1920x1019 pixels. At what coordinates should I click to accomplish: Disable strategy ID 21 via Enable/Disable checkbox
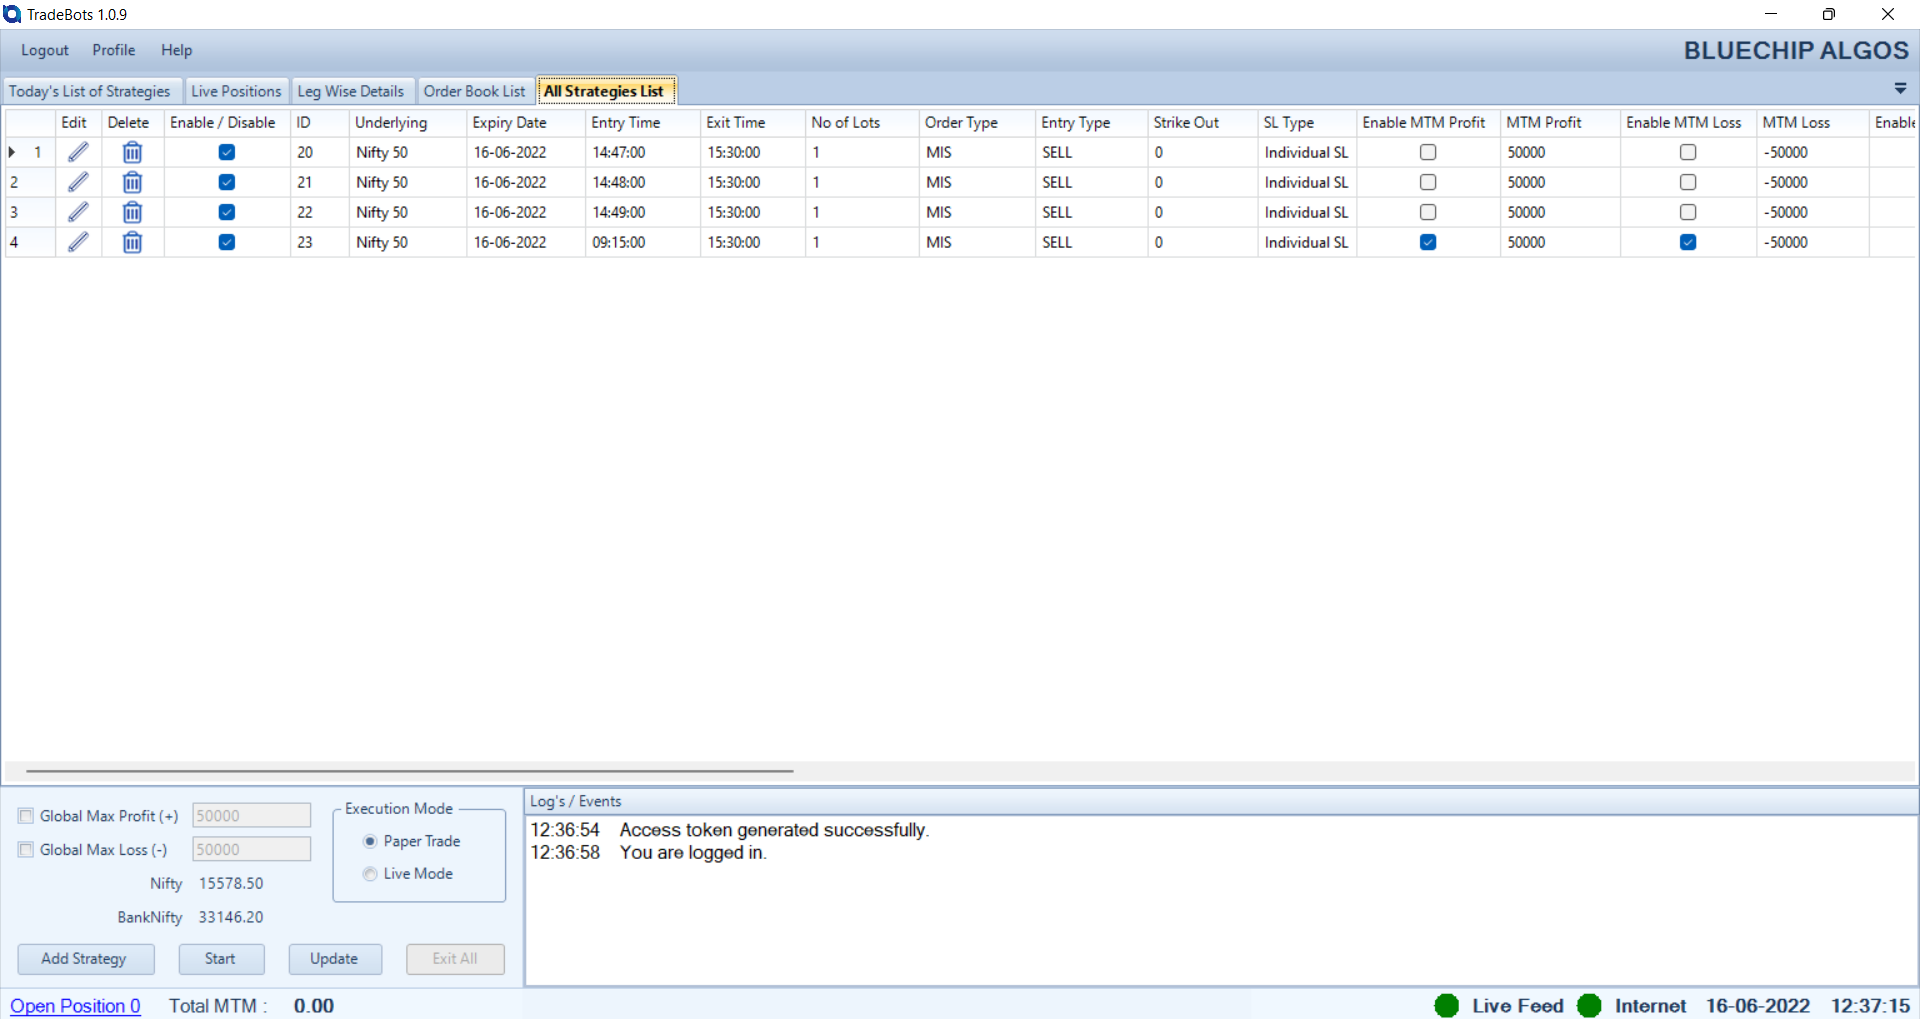coord(227,182)
